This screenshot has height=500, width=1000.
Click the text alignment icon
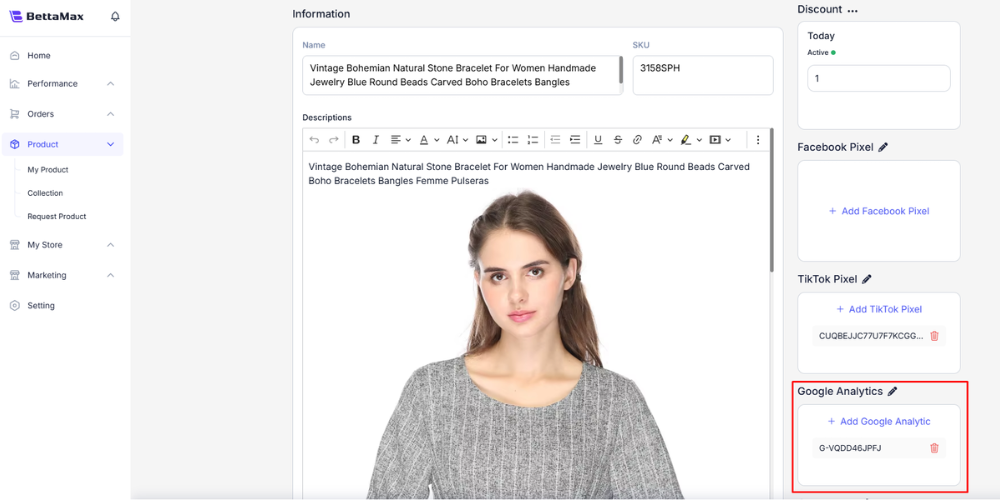395,140
